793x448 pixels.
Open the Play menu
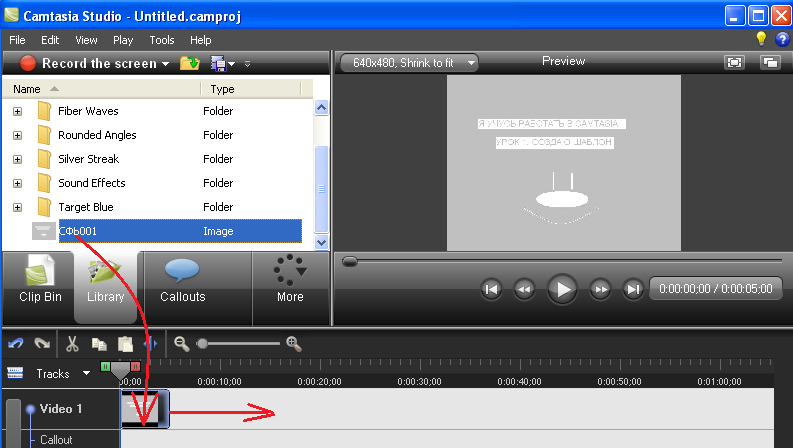tap(123, 40)
